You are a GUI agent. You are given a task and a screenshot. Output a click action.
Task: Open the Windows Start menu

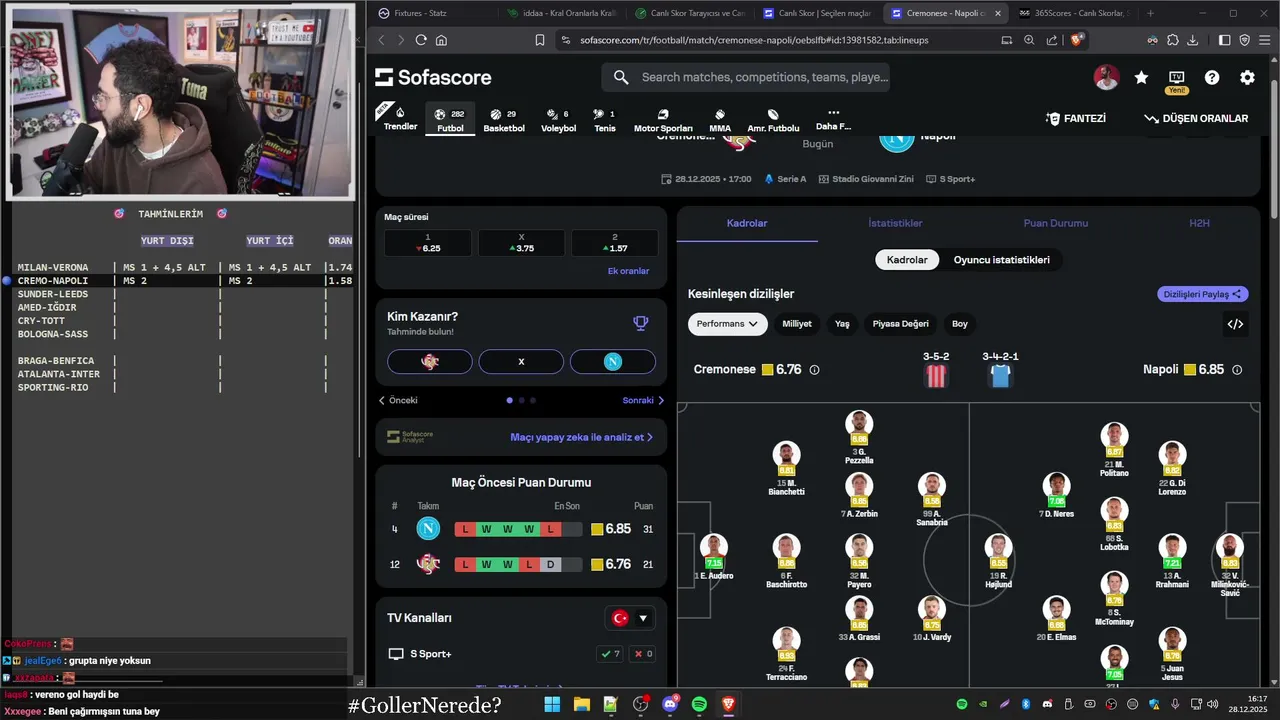point(552,704)
